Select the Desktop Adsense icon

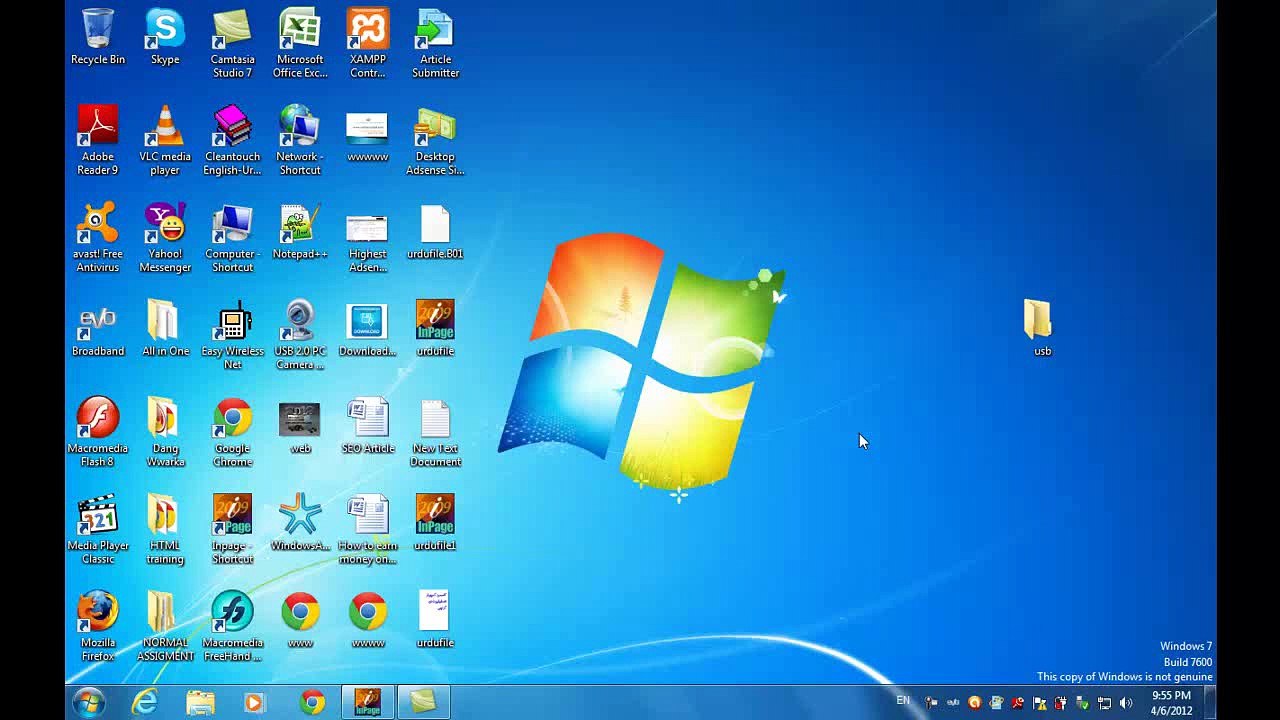435,140
